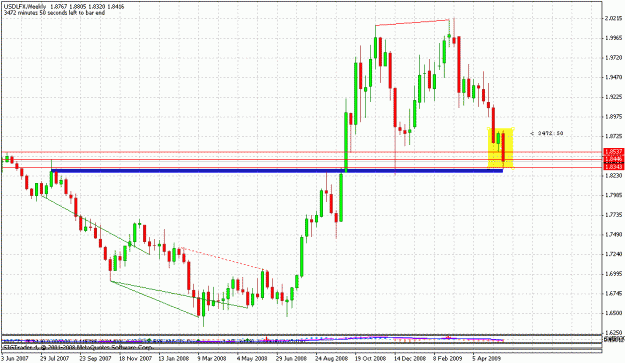Click the 1.8725 price axis label
This screenshot has width=625, height=363.
613,136
